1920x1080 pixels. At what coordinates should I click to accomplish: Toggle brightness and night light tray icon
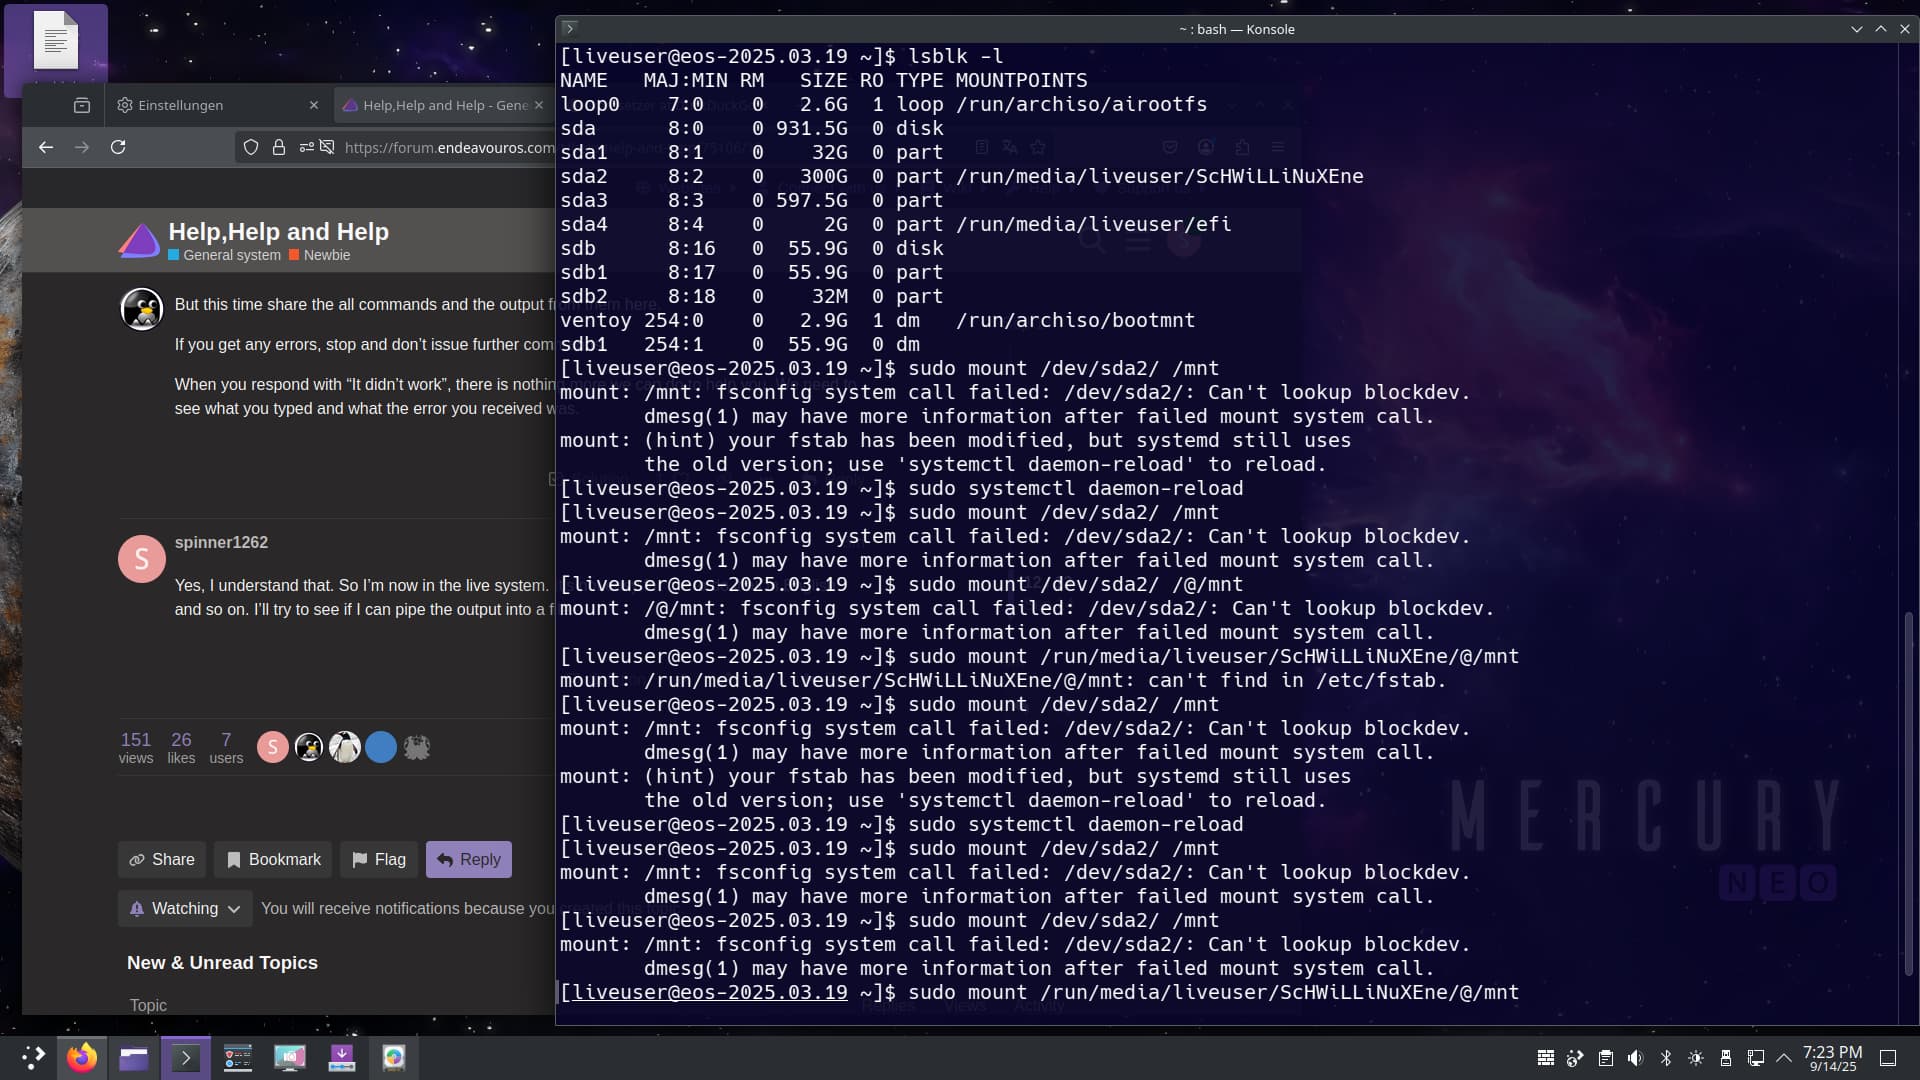(x=1696, y=1057)
